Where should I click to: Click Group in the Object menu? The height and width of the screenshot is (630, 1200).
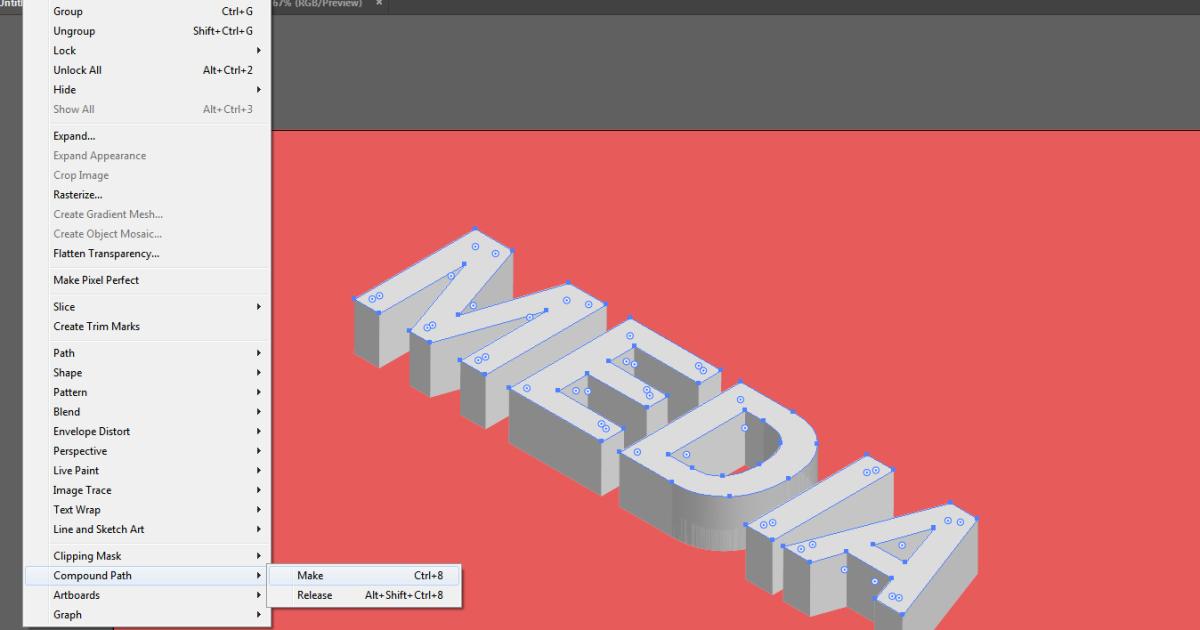tap(70, 11)
